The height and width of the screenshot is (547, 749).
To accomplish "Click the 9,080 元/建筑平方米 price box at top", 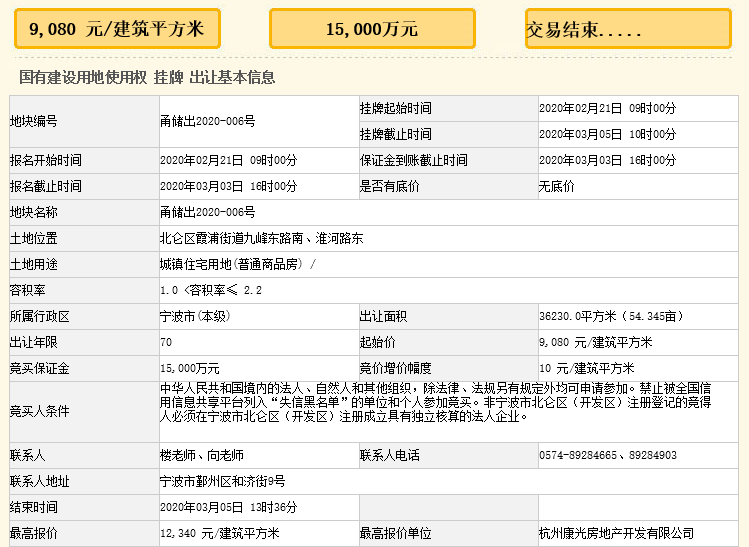I will tap(117, 29).
